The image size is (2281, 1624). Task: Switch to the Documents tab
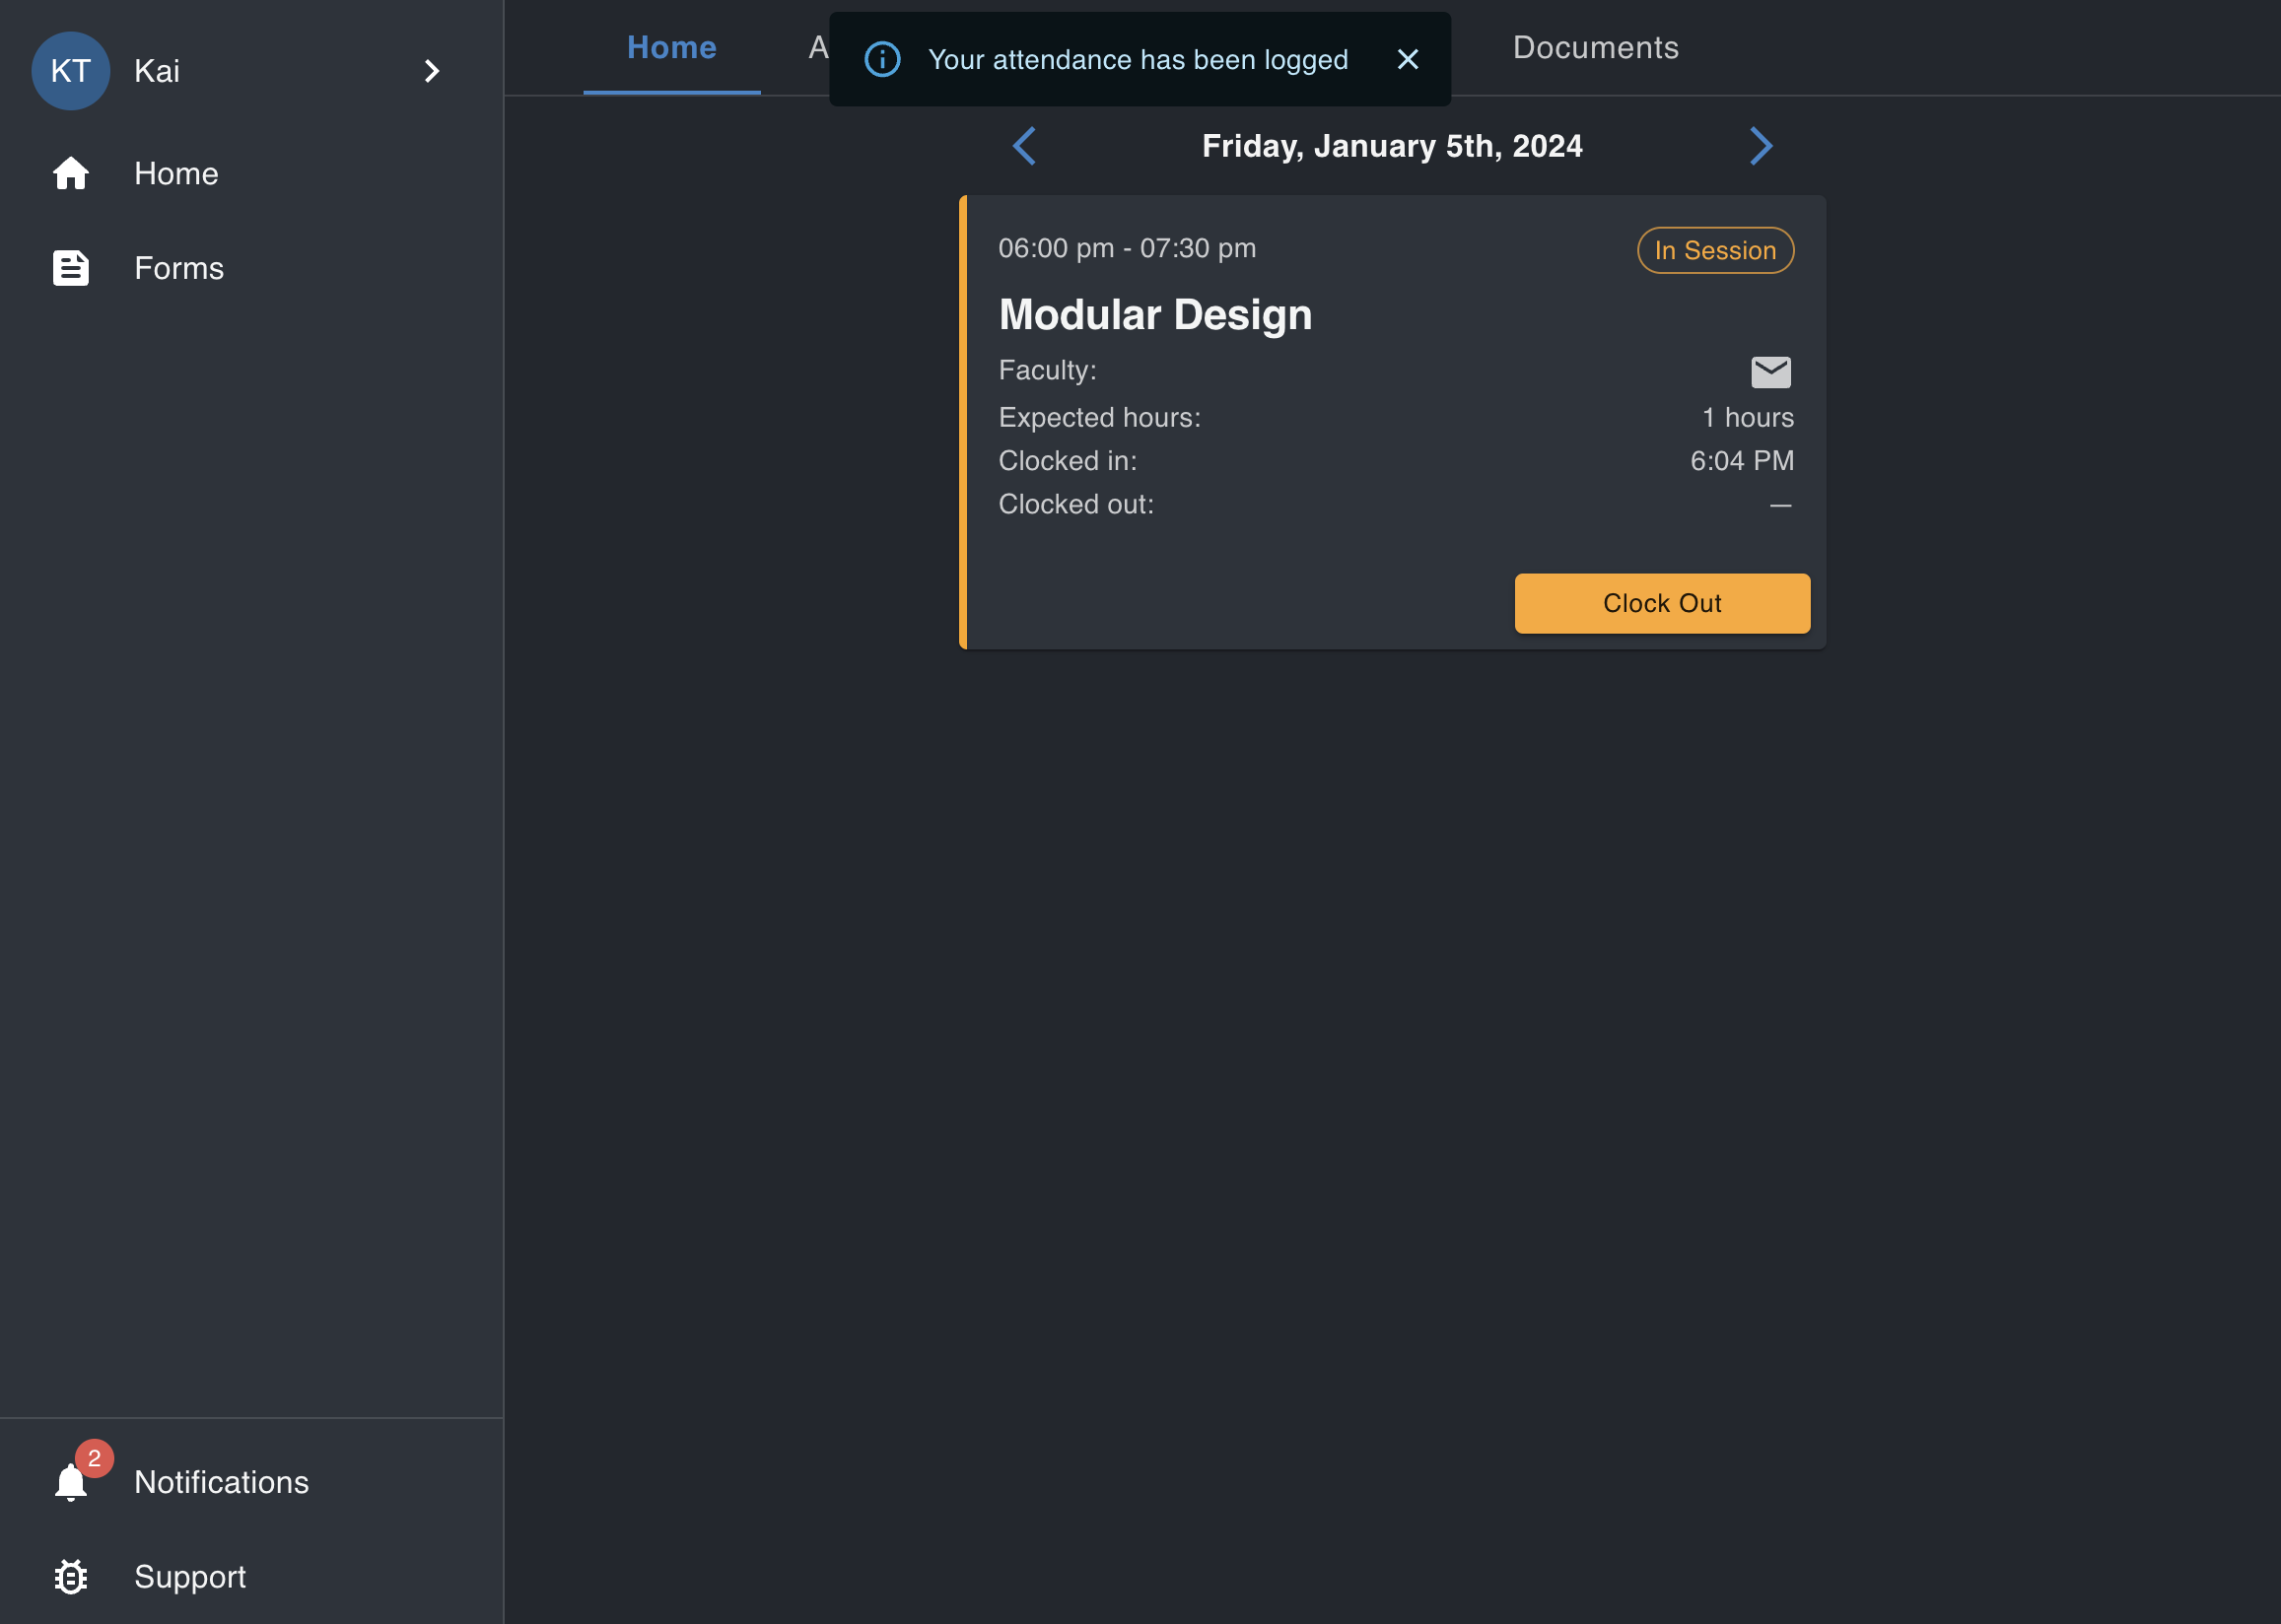[1595, 47]
